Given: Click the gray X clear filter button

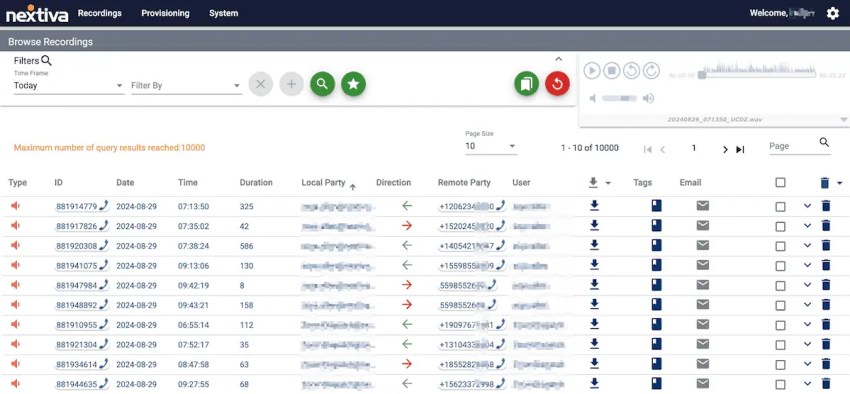Looking at the screenshot, I should coord(261,84).
